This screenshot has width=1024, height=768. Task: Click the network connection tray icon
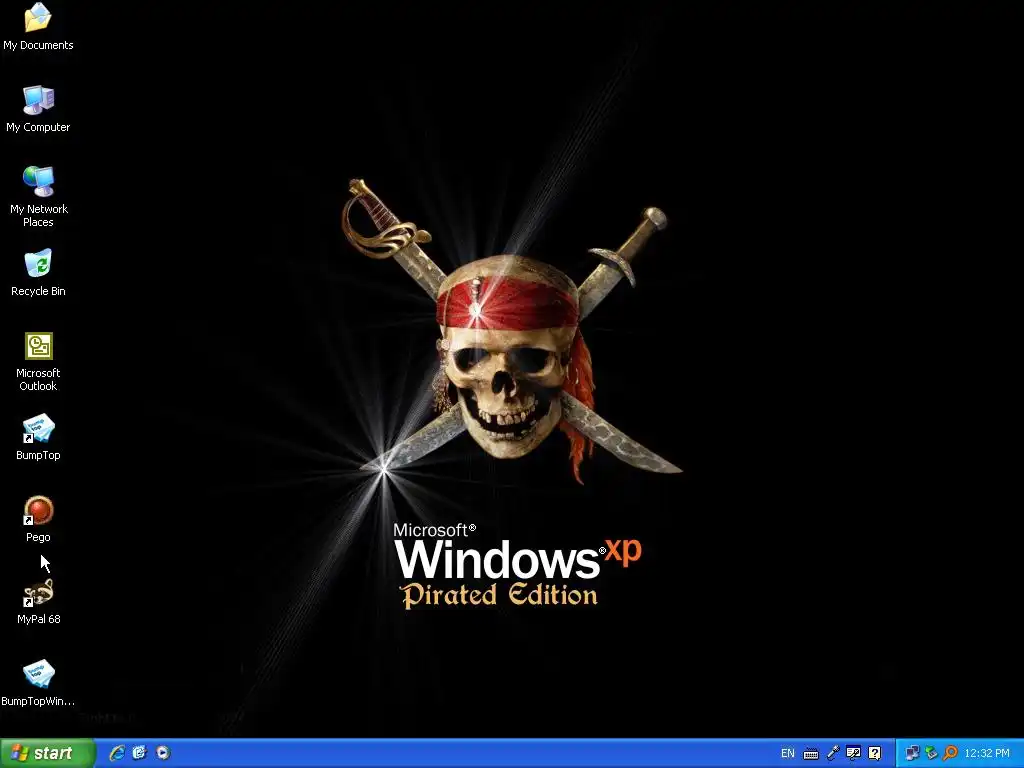click(912, 754)
